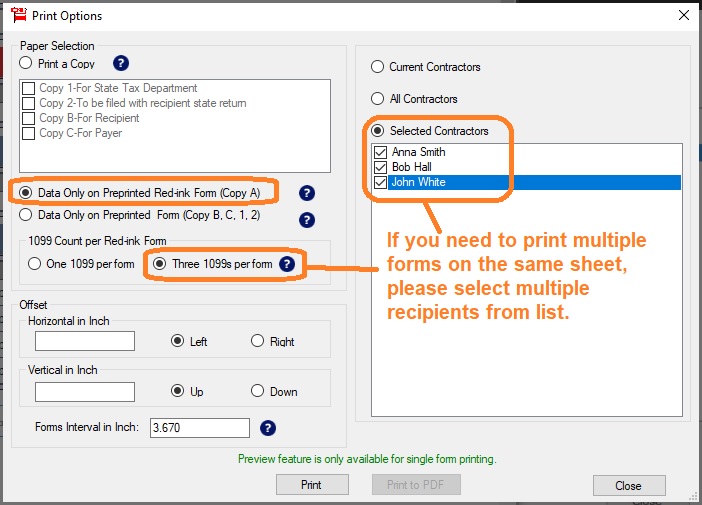Click the Print button

click(312, 485)
